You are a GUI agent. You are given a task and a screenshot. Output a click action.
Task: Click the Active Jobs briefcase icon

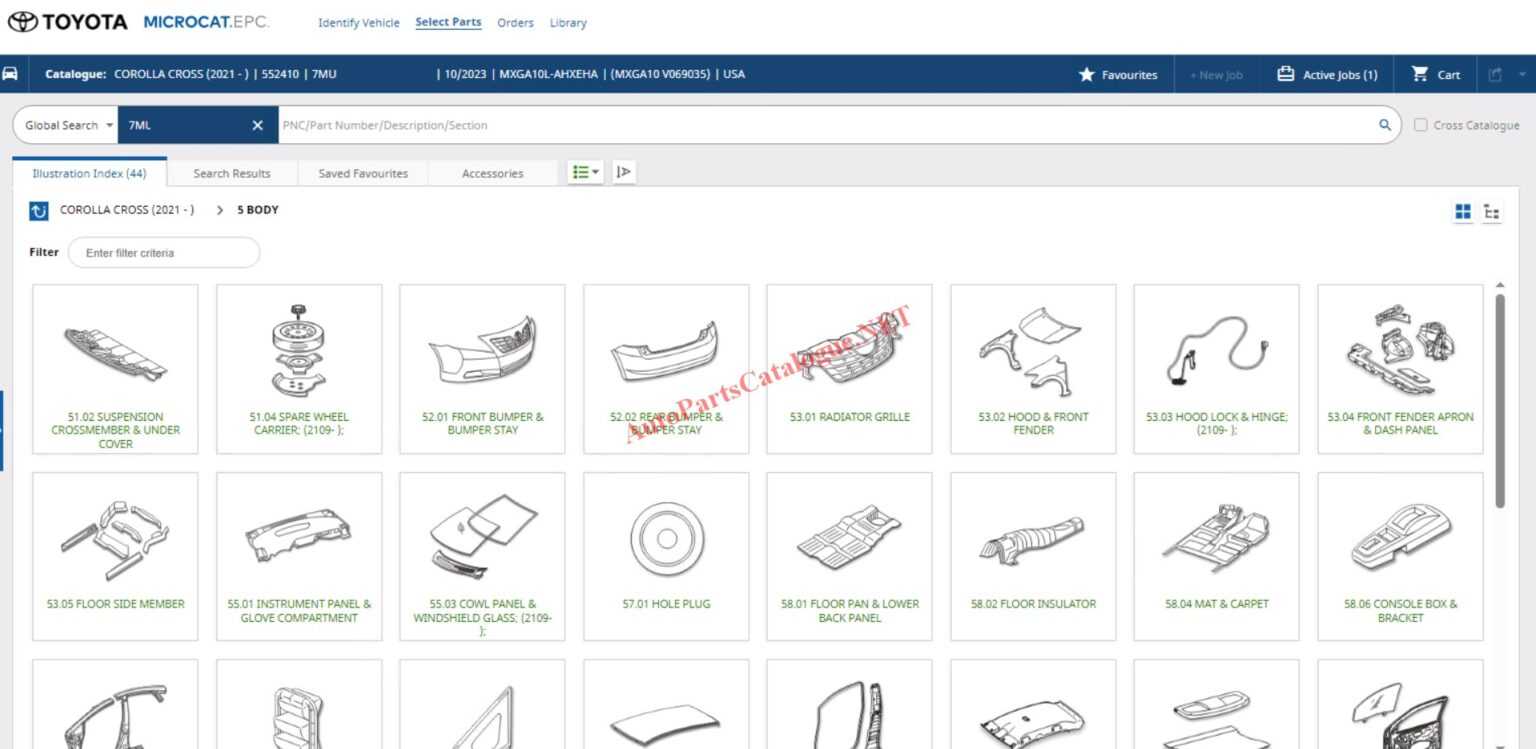pyautogui.click(x=1286, y=73)
